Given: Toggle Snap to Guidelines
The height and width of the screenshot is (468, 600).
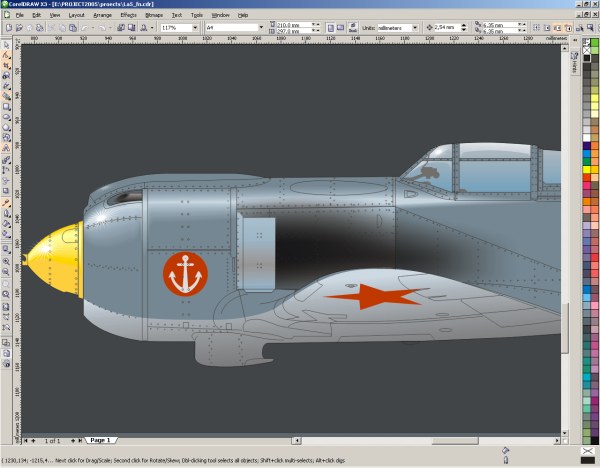Looking at the screenshot, I should (547, 28).
